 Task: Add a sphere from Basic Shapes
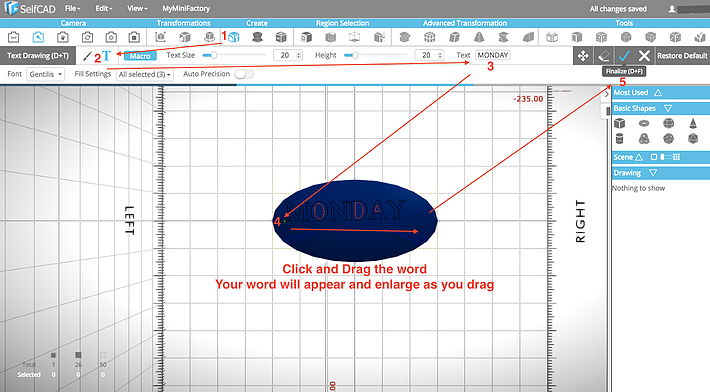(668, 123)
